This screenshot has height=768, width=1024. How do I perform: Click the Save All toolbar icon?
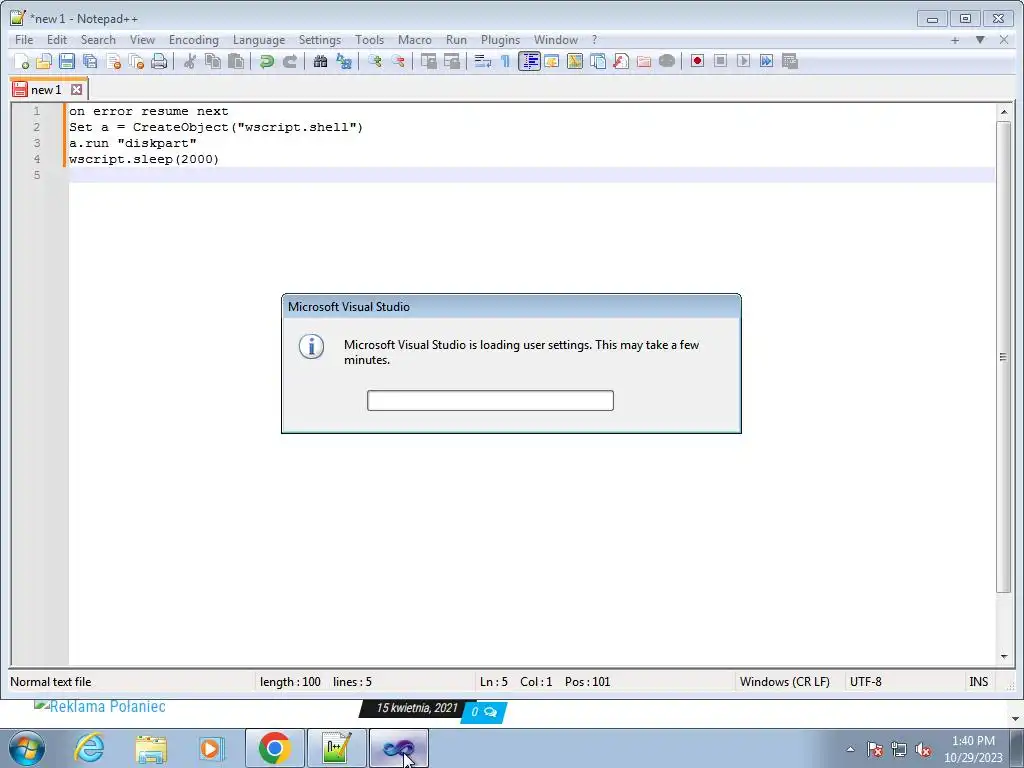click(90, 61)
